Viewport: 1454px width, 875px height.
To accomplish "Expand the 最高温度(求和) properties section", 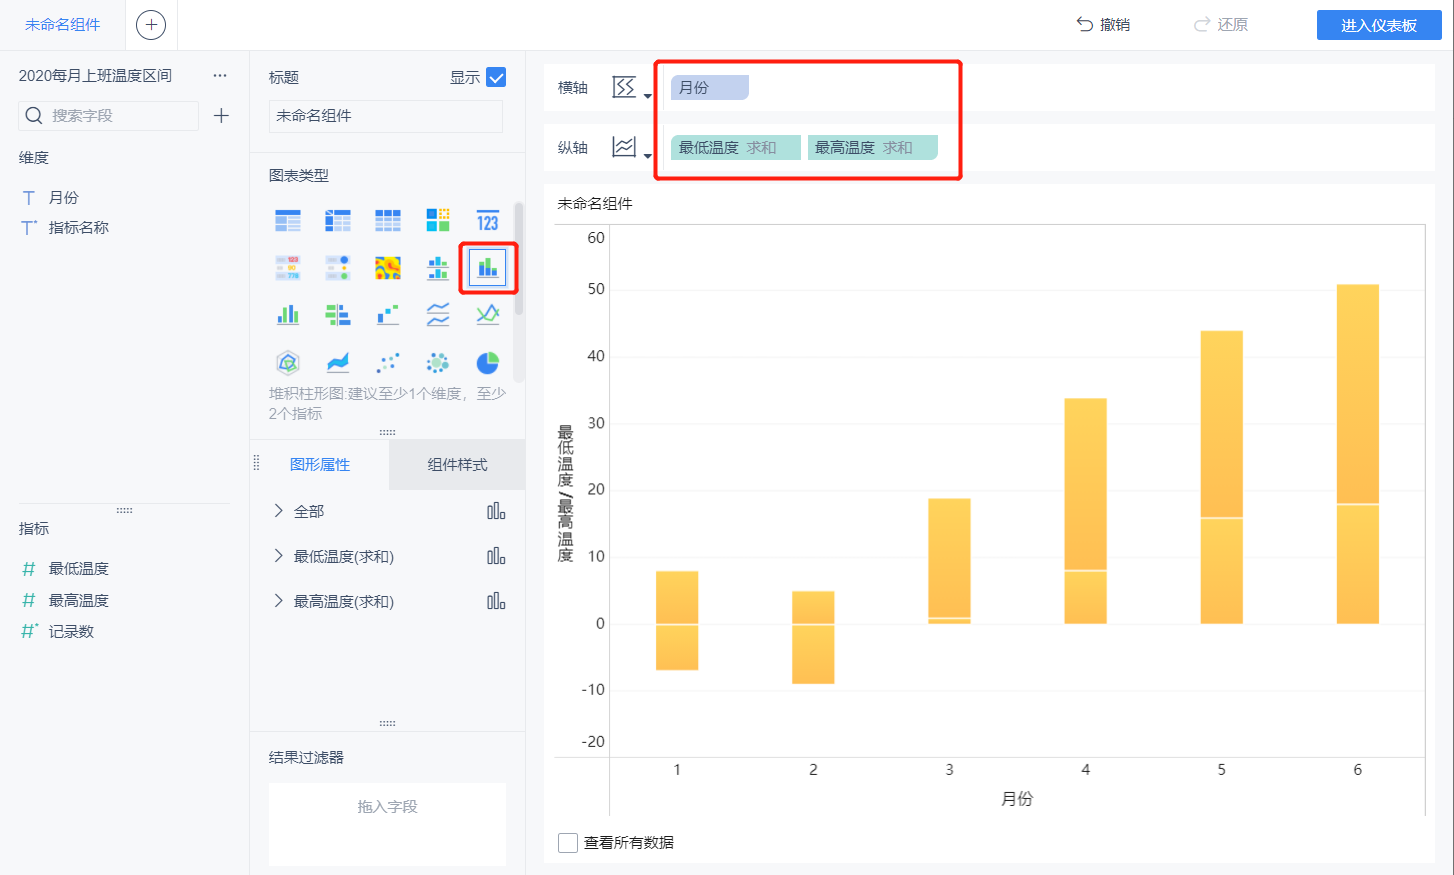I will coord(279,601).
